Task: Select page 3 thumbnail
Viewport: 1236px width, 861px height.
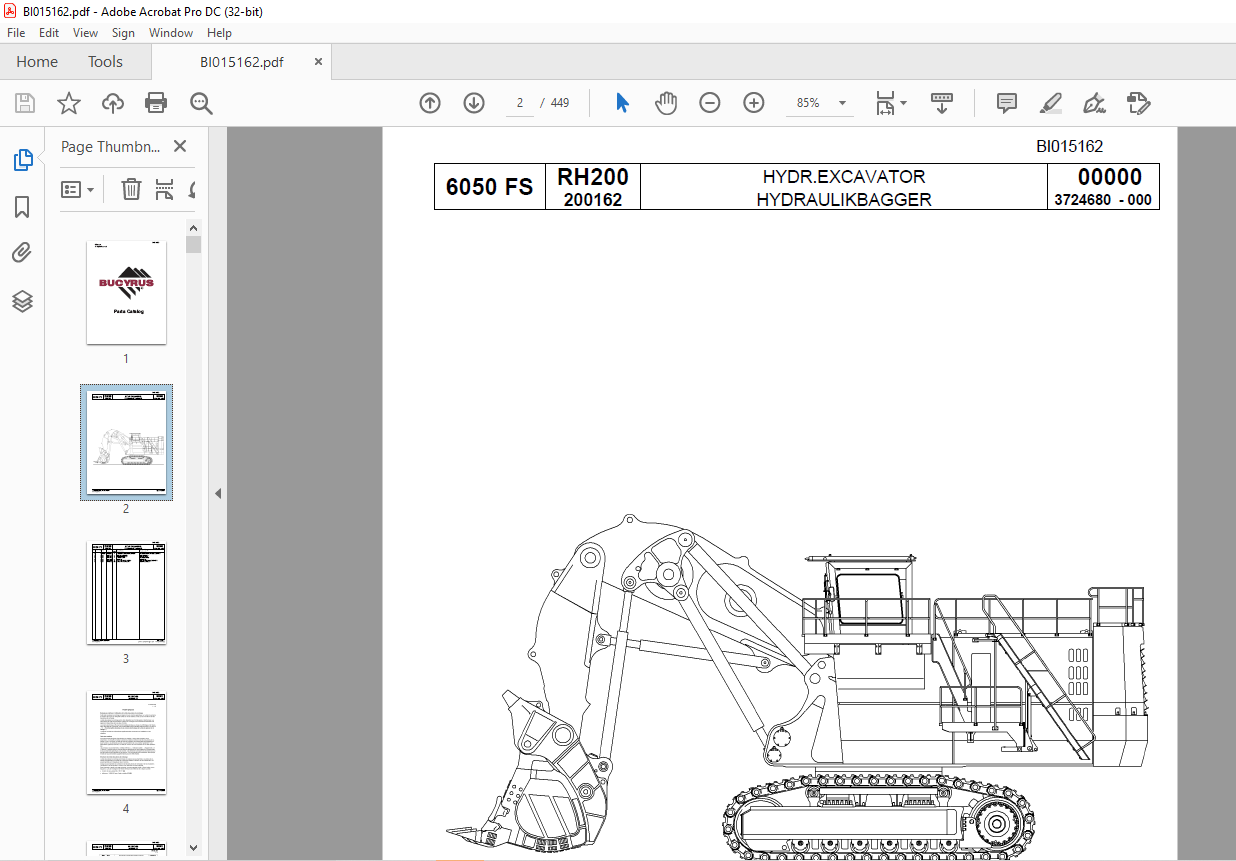Action: point(126,592)
